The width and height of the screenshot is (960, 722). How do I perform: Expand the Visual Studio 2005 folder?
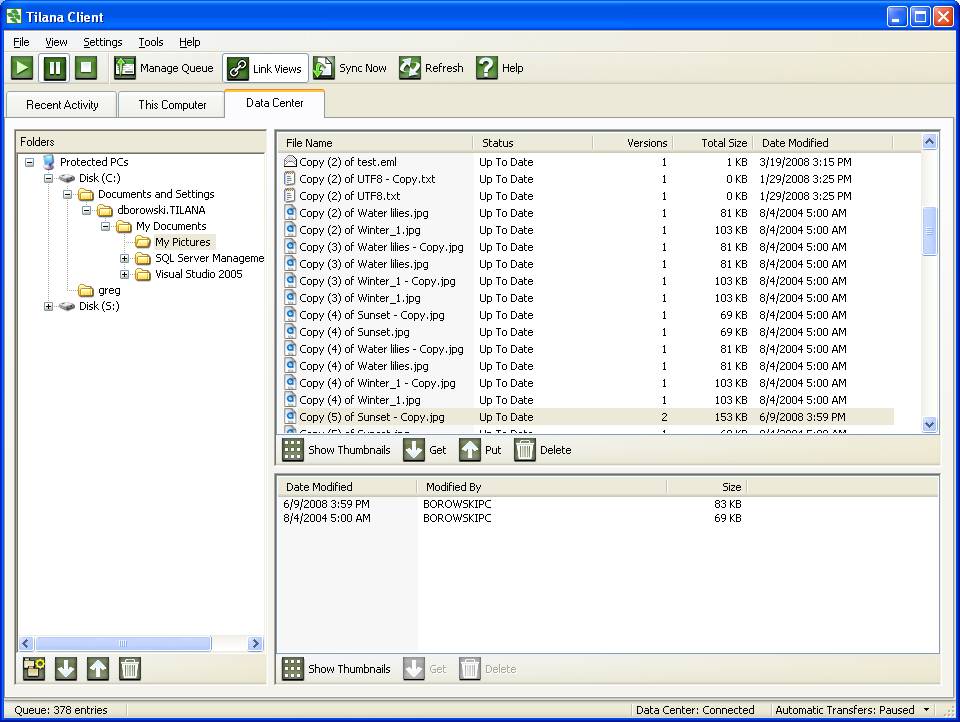(125, 274)
